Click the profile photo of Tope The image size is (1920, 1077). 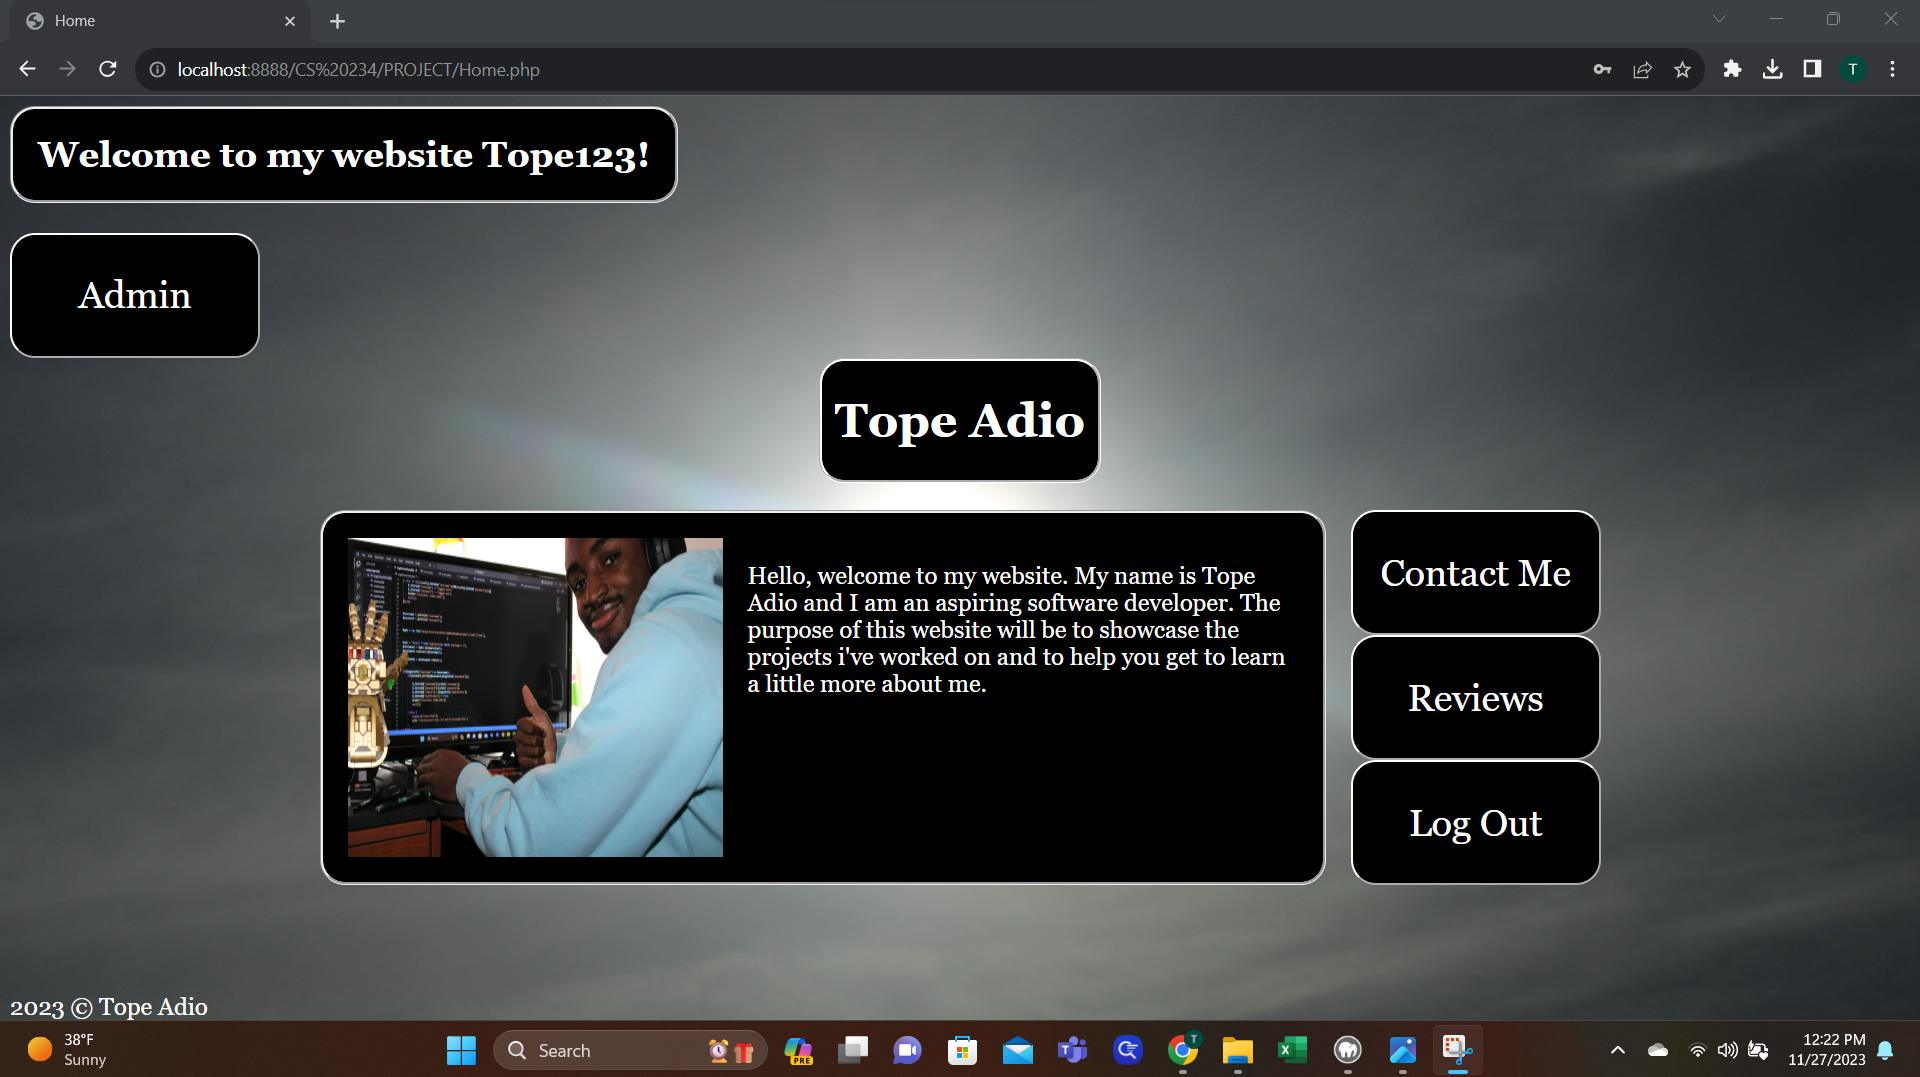535,697
